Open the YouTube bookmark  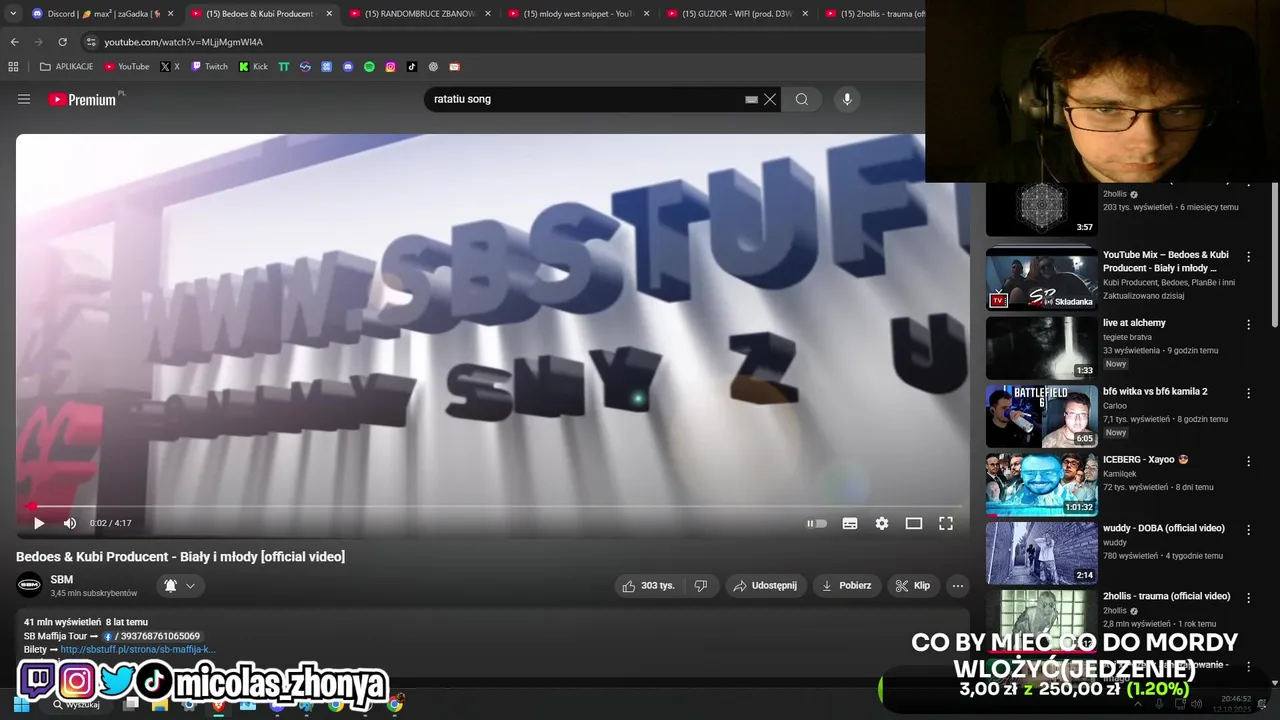point(127,67)
